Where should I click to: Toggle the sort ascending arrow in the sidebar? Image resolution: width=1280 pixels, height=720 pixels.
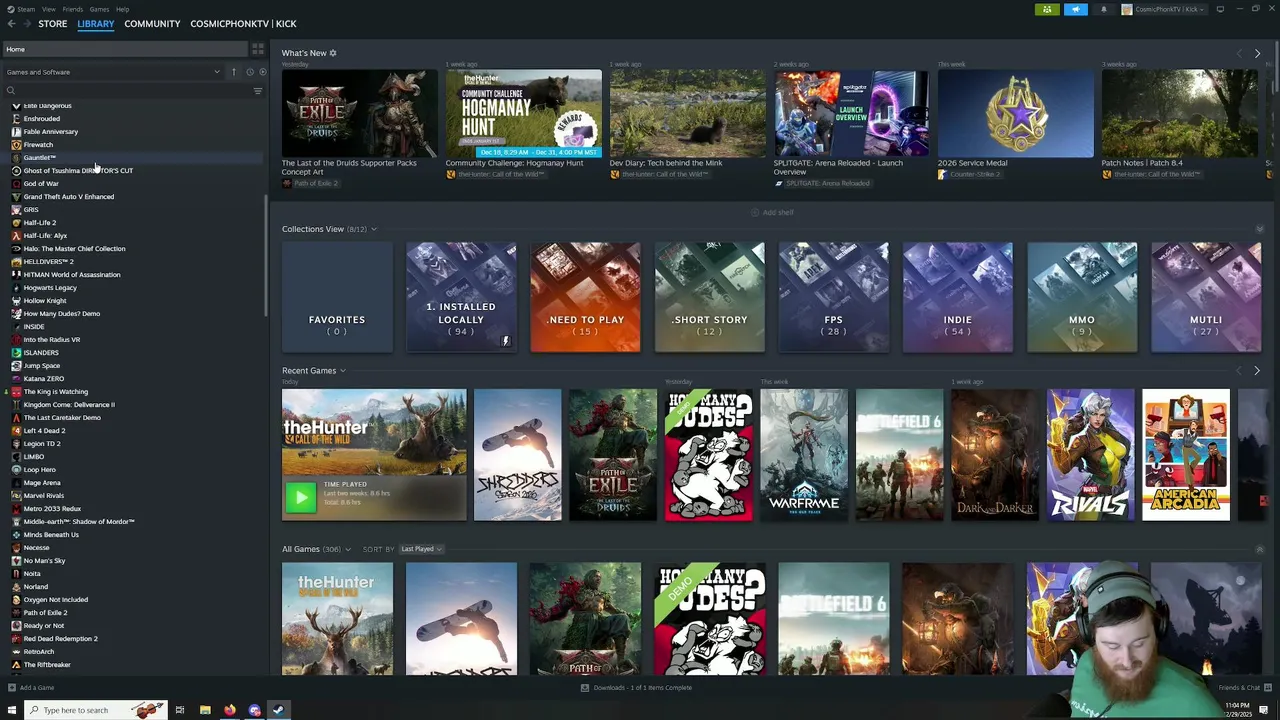click(234, 72)
